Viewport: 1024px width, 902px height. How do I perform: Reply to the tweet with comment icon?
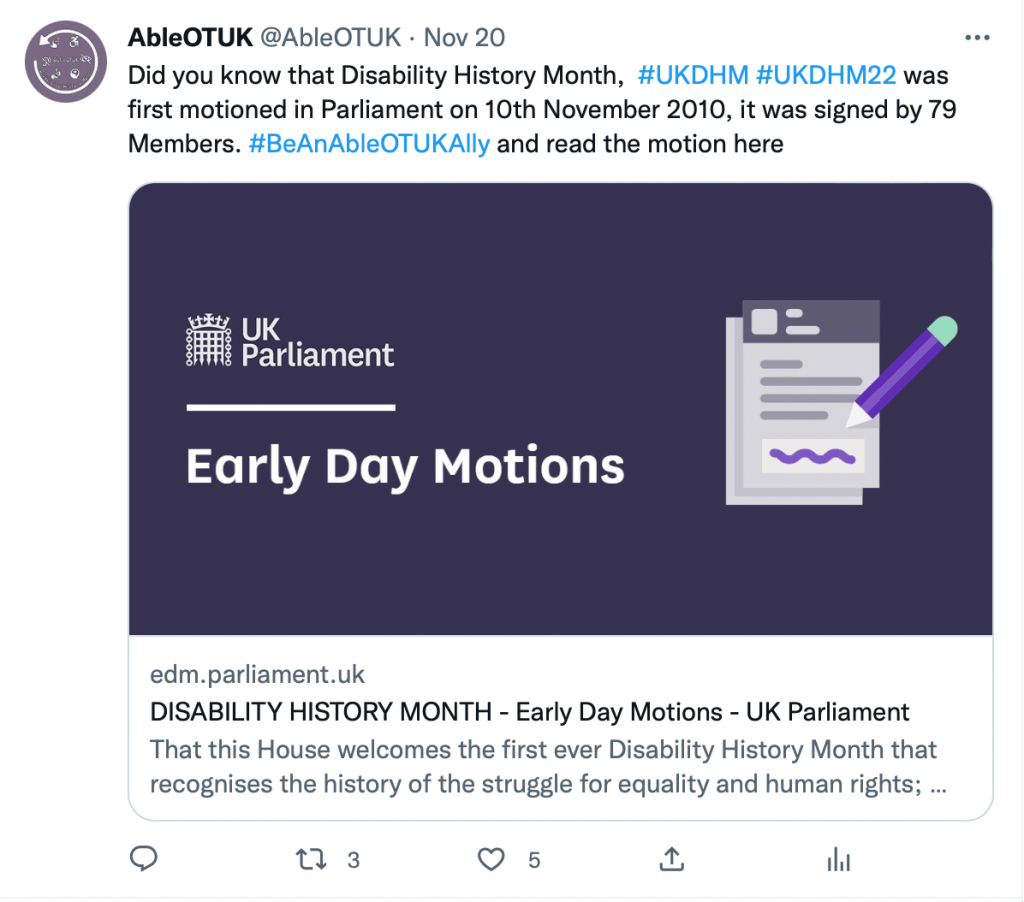pos(145,859)
